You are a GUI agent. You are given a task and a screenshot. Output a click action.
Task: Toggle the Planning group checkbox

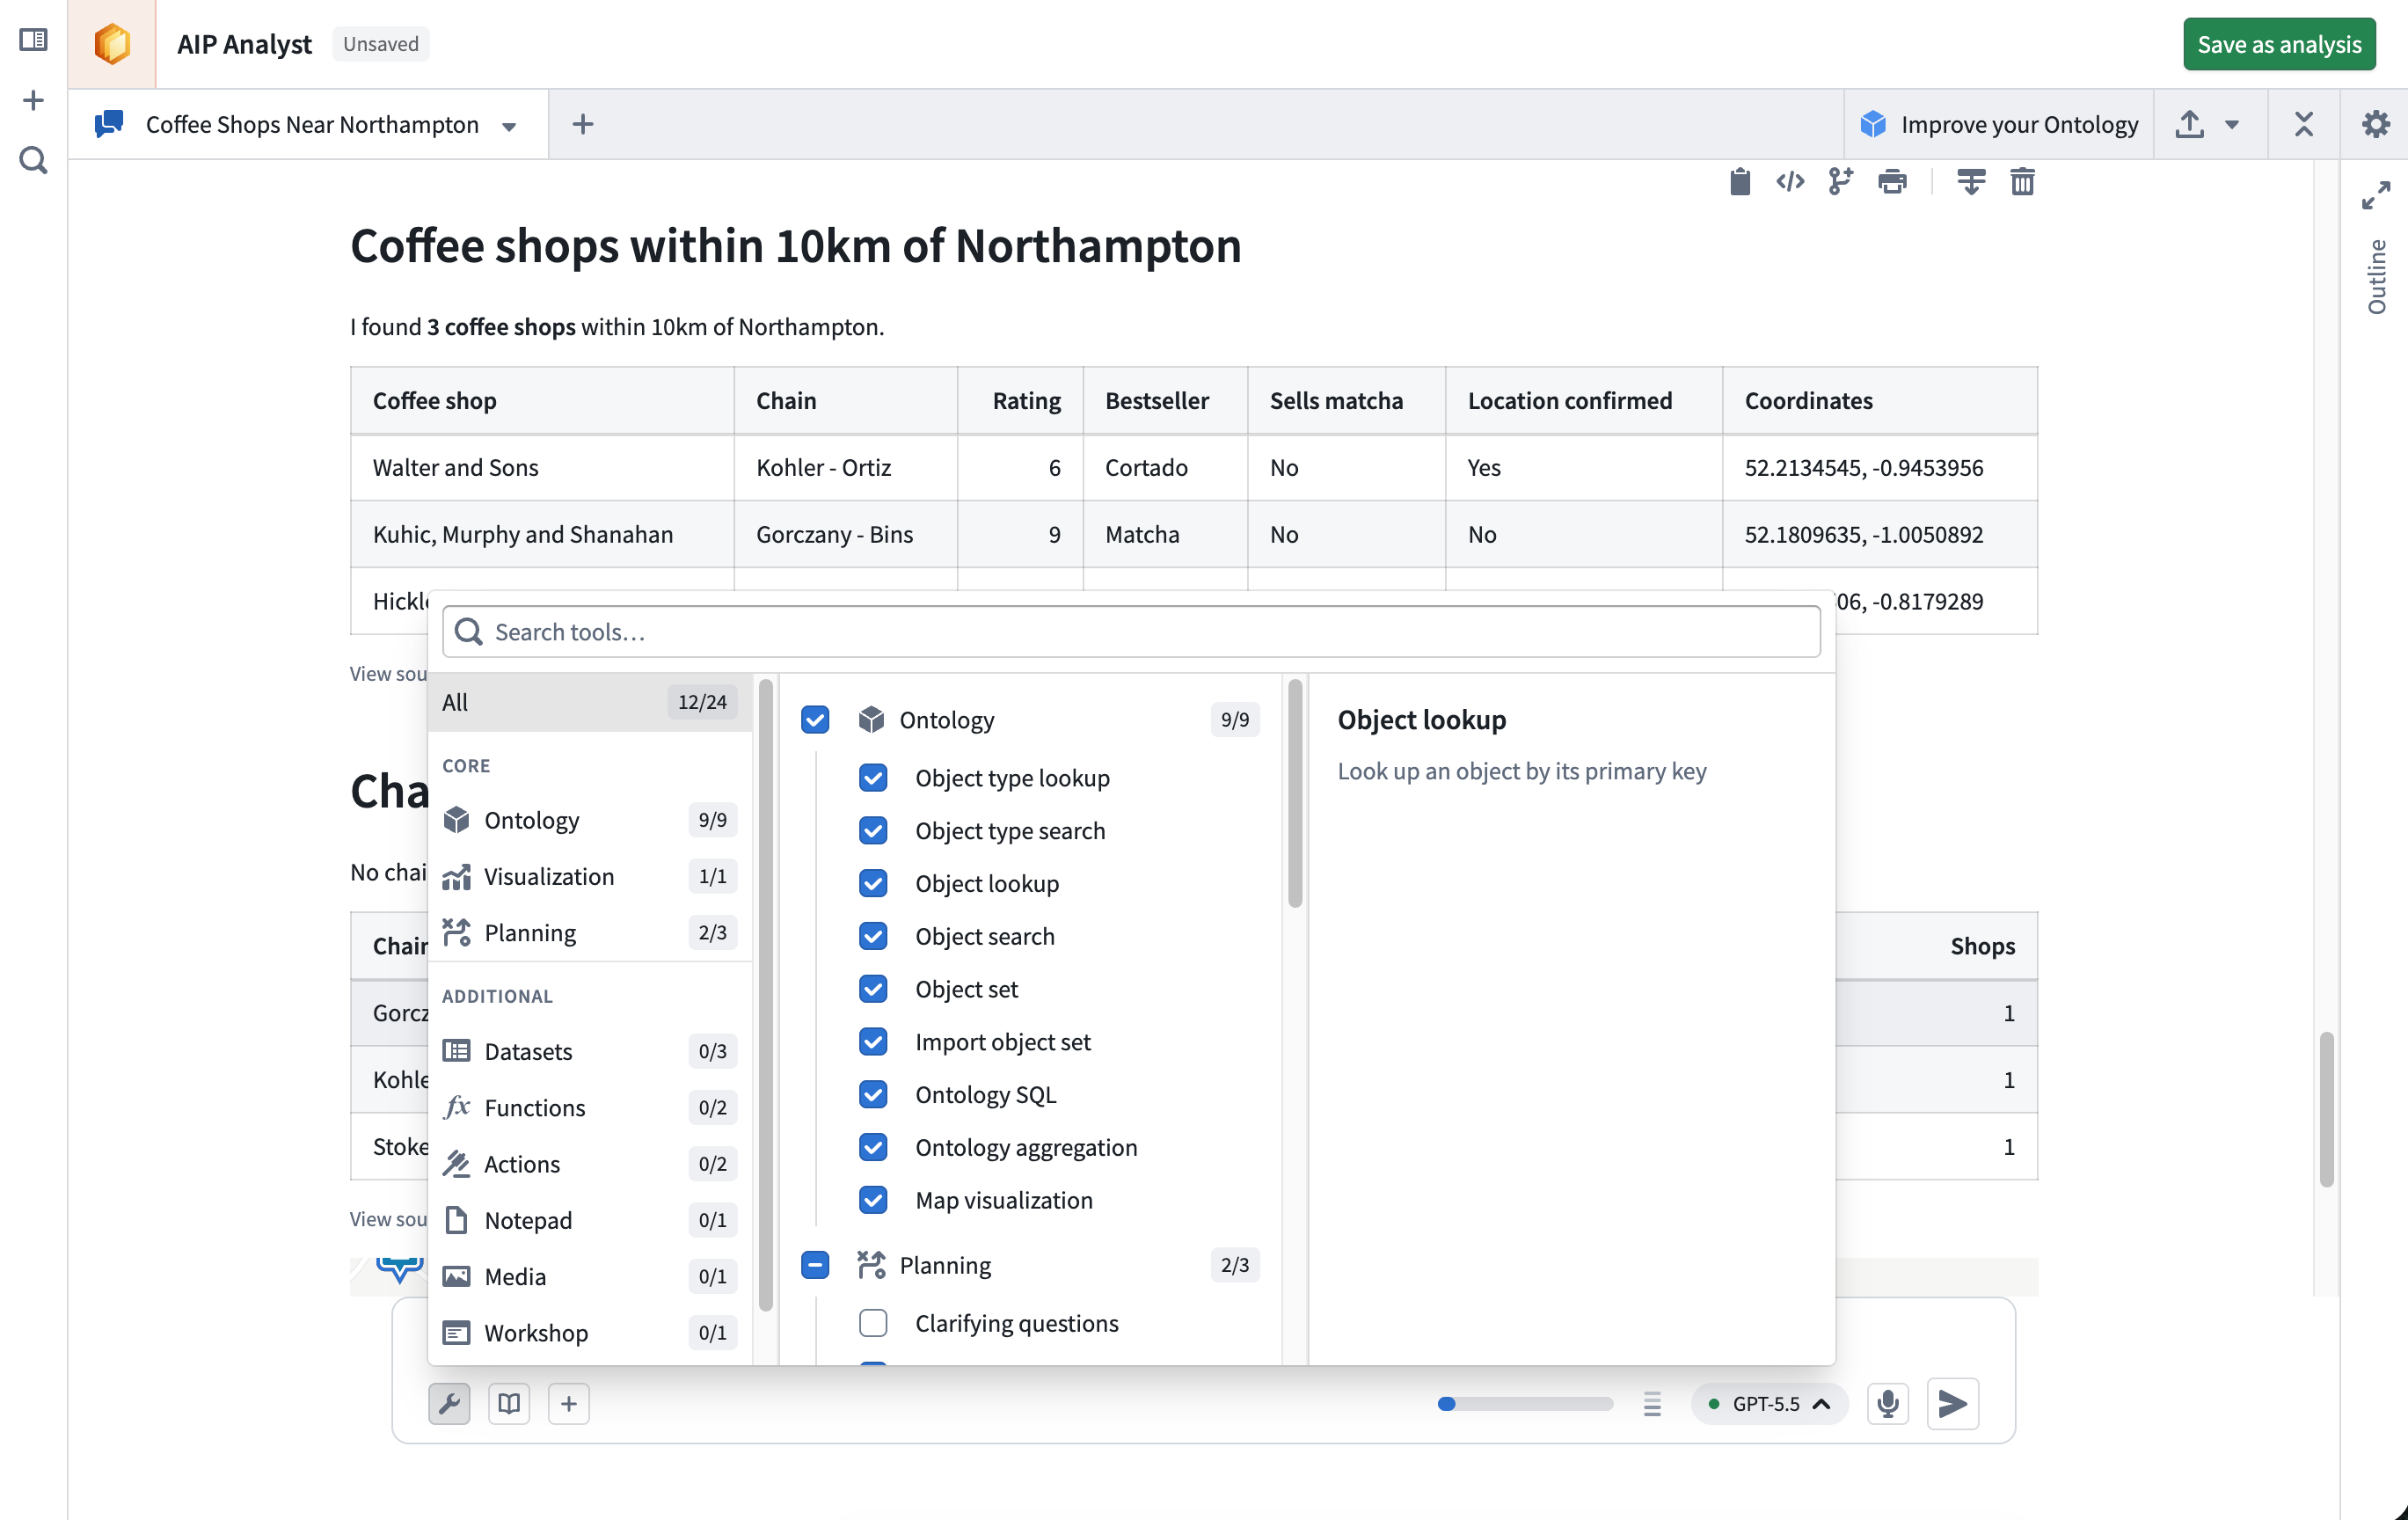point(815,1266)
